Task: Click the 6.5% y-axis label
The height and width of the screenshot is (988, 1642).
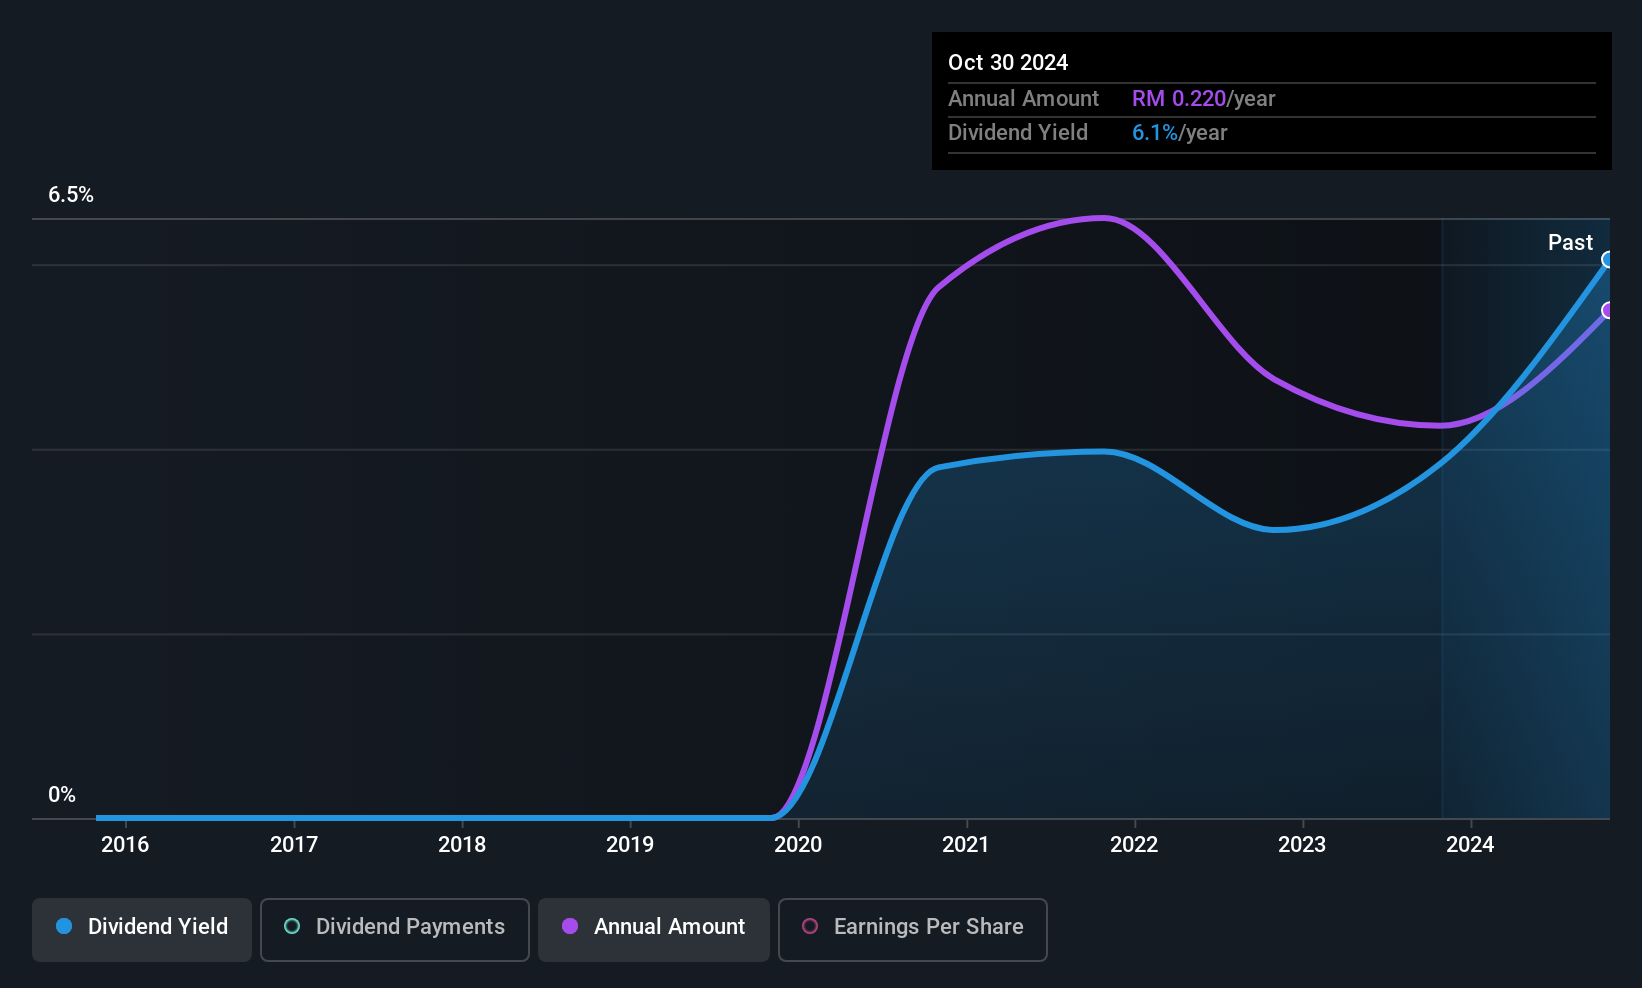Action: coord(71,195)
